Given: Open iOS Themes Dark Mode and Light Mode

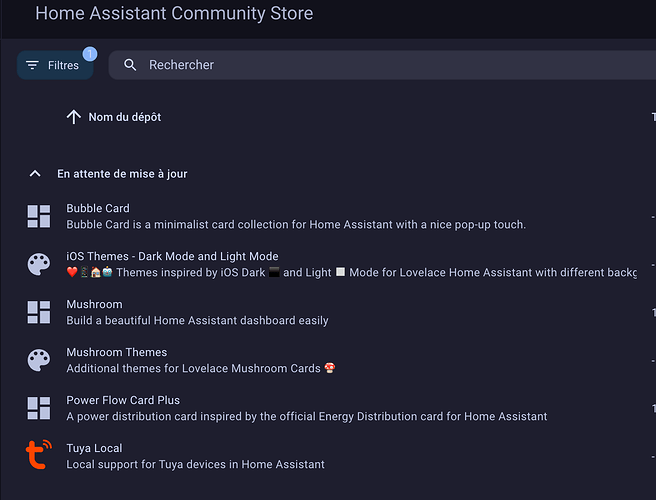Looking at the screenshot, I should coord(172,256).
